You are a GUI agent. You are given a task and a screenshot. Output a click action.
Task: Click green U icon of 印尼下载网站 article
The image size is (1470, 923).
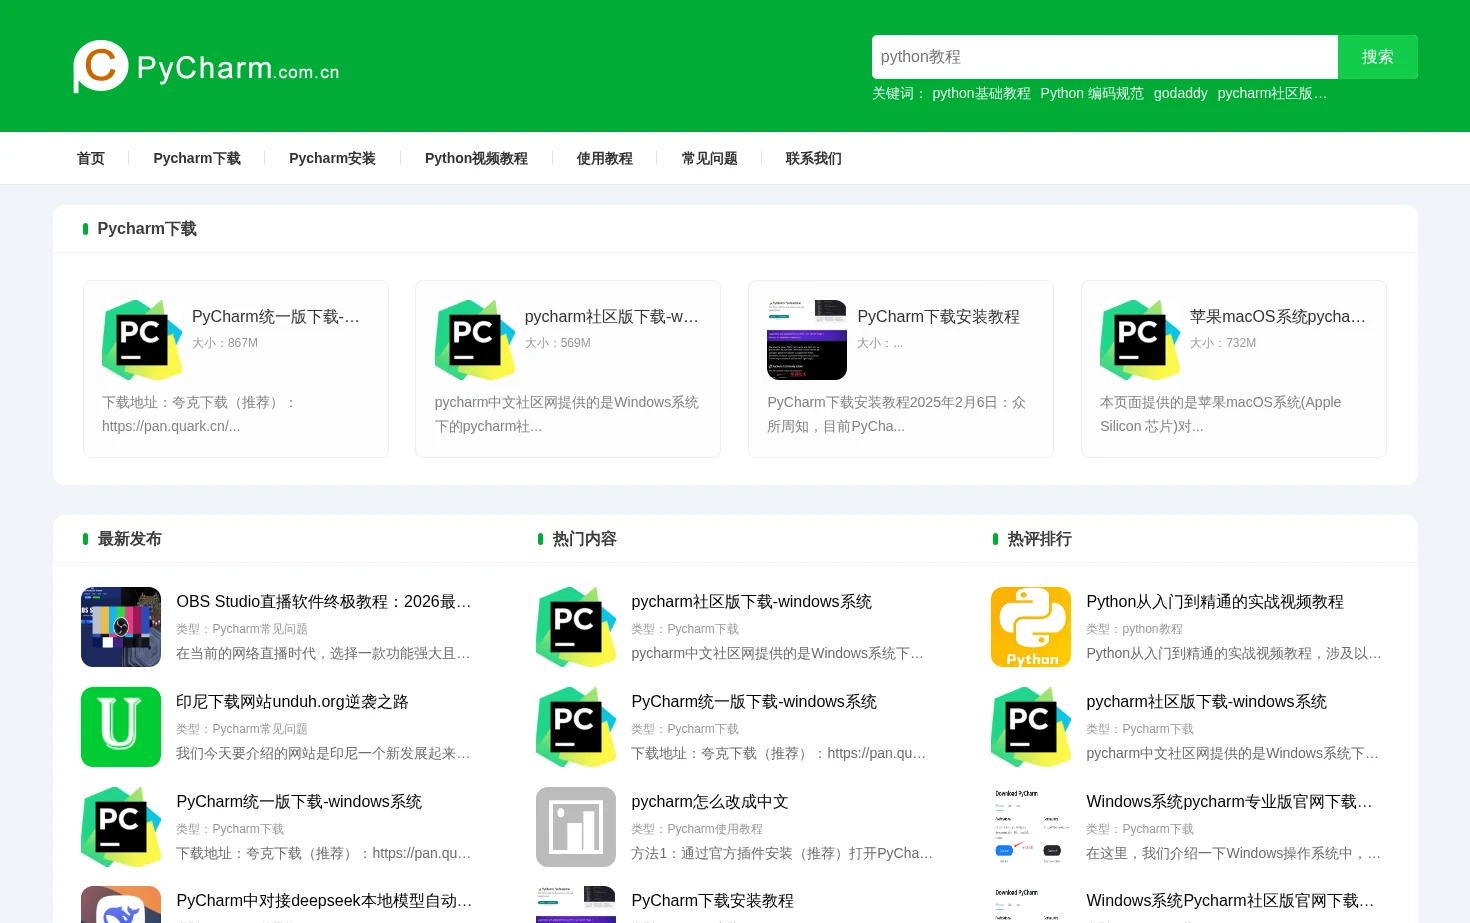121,727
